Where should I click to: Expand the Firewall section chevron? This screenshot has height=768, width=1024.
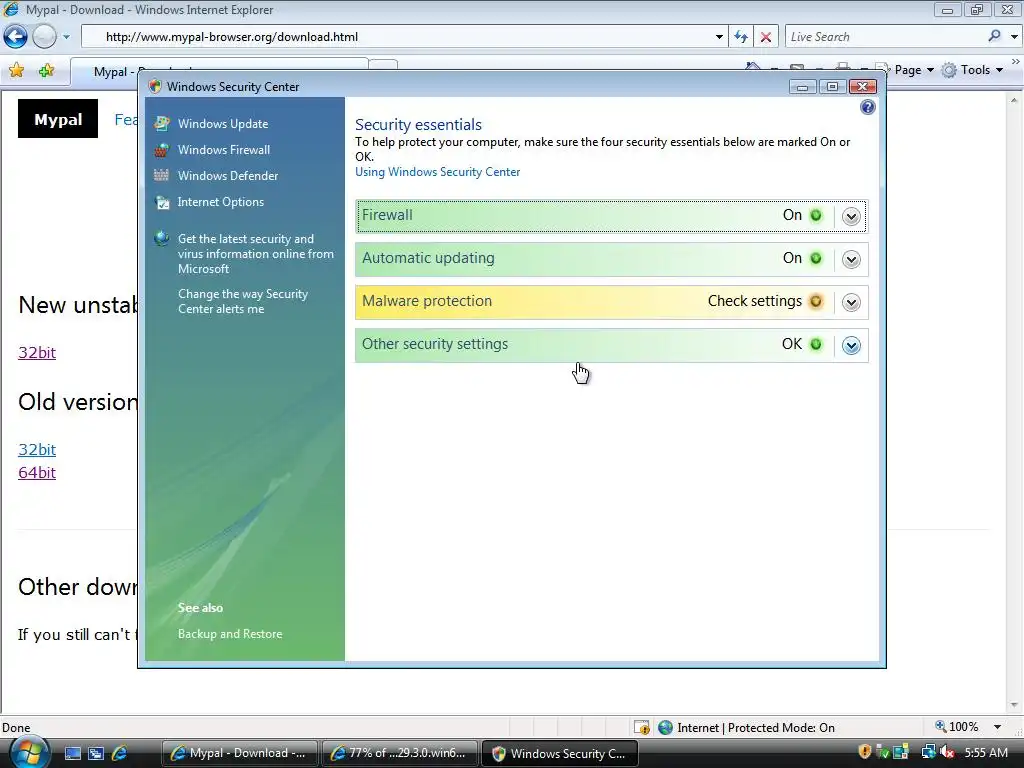tap(851, 216)
